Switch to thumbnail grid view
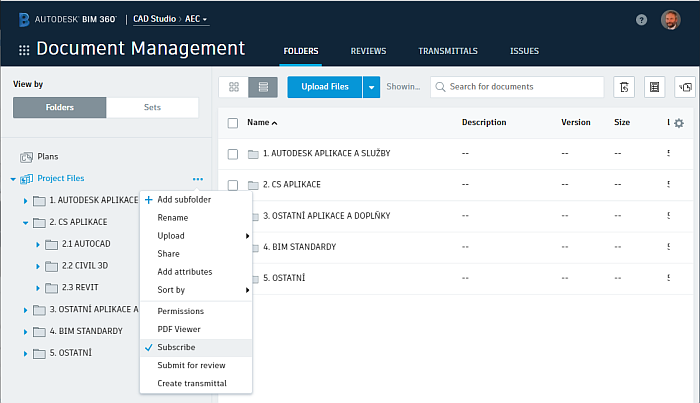The height and width of the screenshot is (403, 700). tap(233, 87)
